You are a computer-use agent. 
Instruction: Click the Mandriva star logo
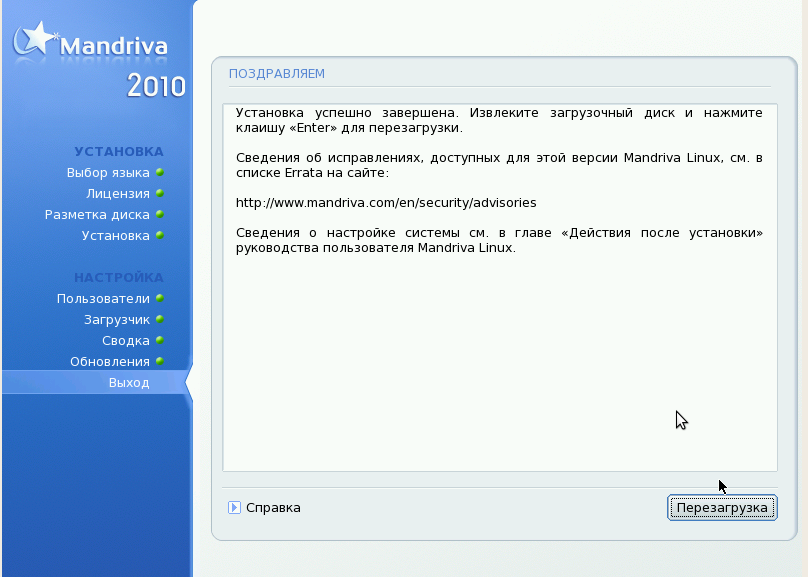tap(35, 39)
